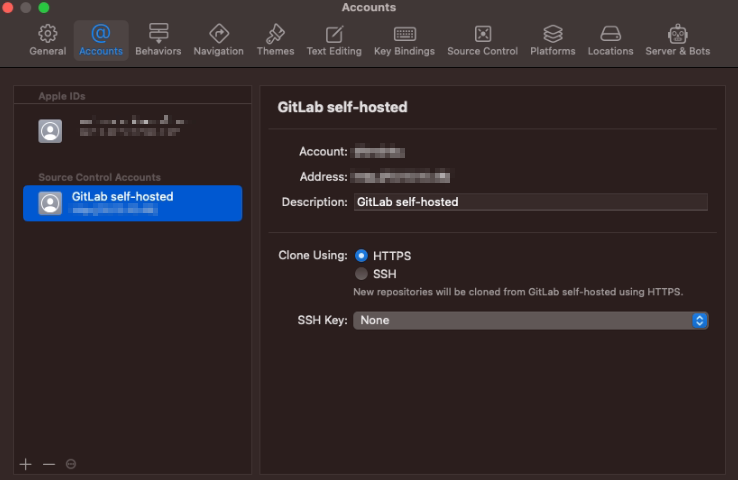This screenshot has height=480, width=738.
Task: Open the SSH Key dropdown
Action: pyautogui.click(x=530, y=320)
